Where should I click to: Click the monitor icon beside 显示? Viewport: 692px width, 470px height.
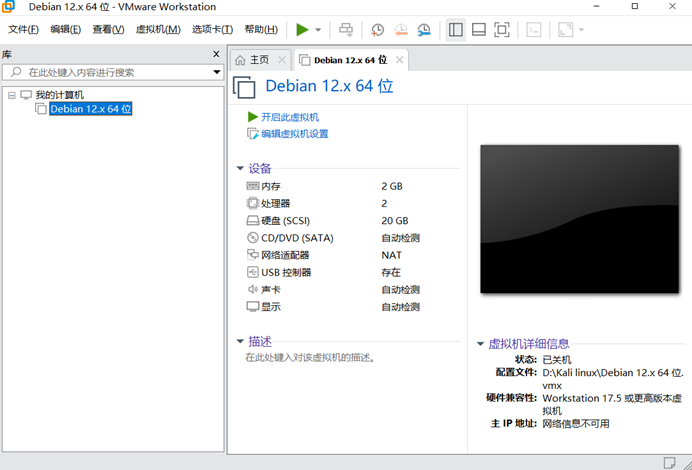252,306
